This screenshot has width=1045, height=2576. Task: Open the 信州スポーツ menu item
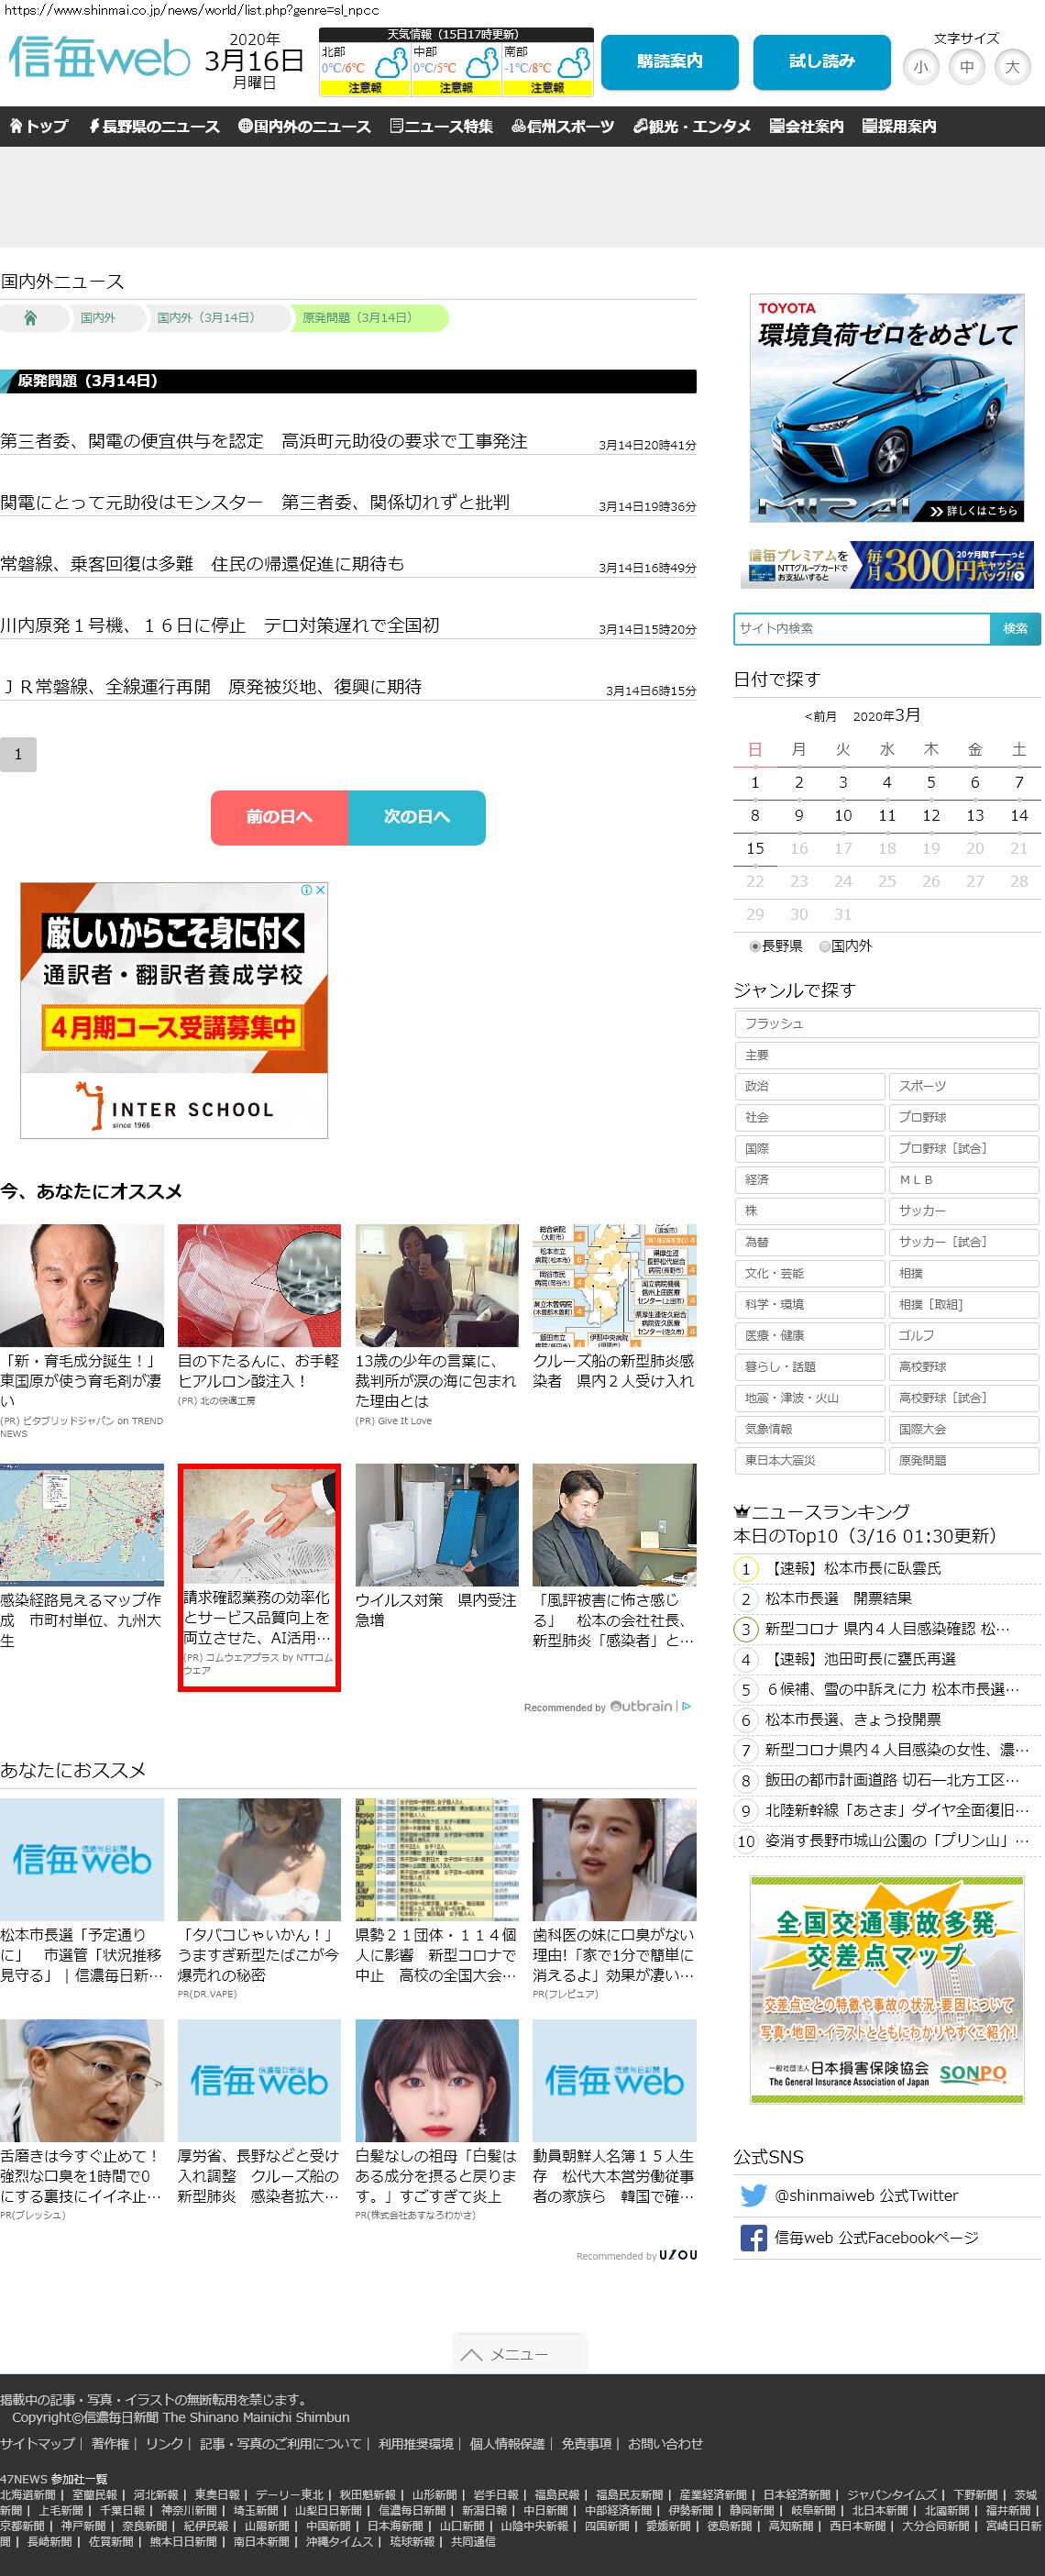click(x=562, y=126)
